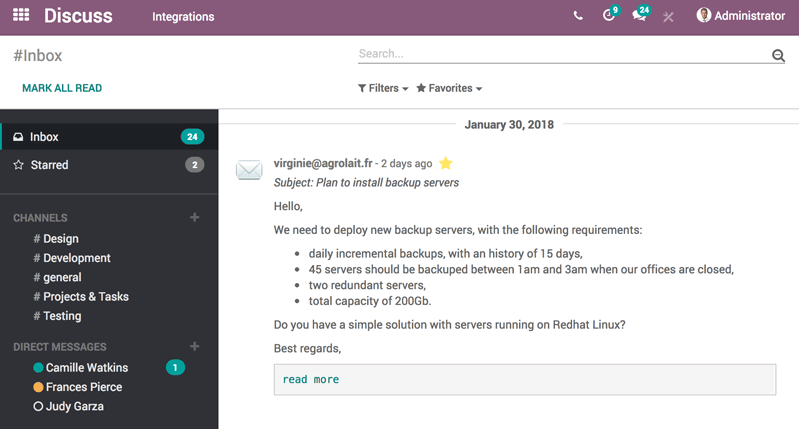Click Camille Watkins' green status dot
The height and width of the screenshot is (429, 799).
coord(38,367)
